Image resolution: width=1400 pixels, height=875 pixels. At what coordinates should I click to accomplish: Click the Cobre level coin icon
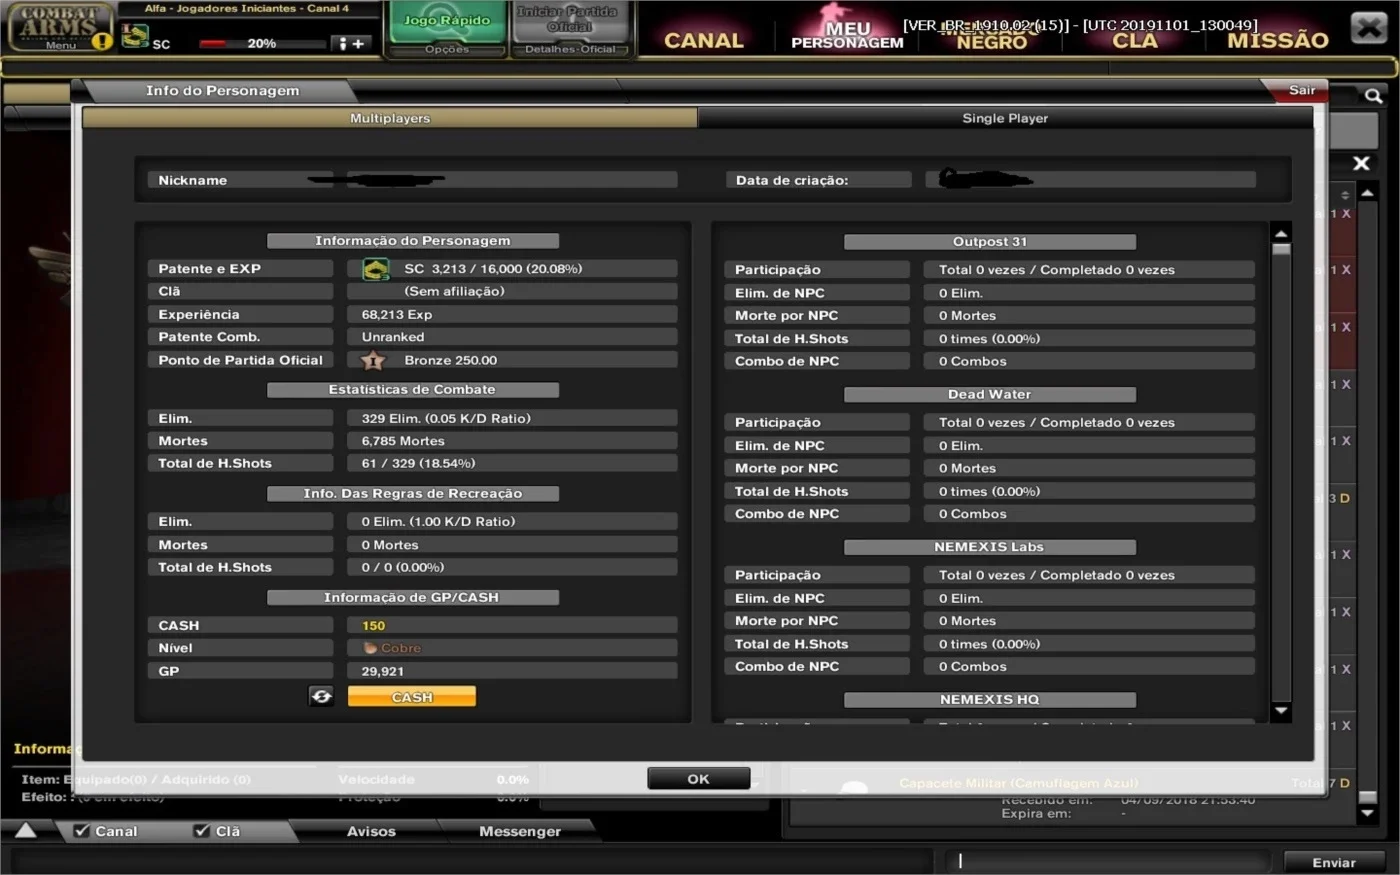tap(370, 648)
